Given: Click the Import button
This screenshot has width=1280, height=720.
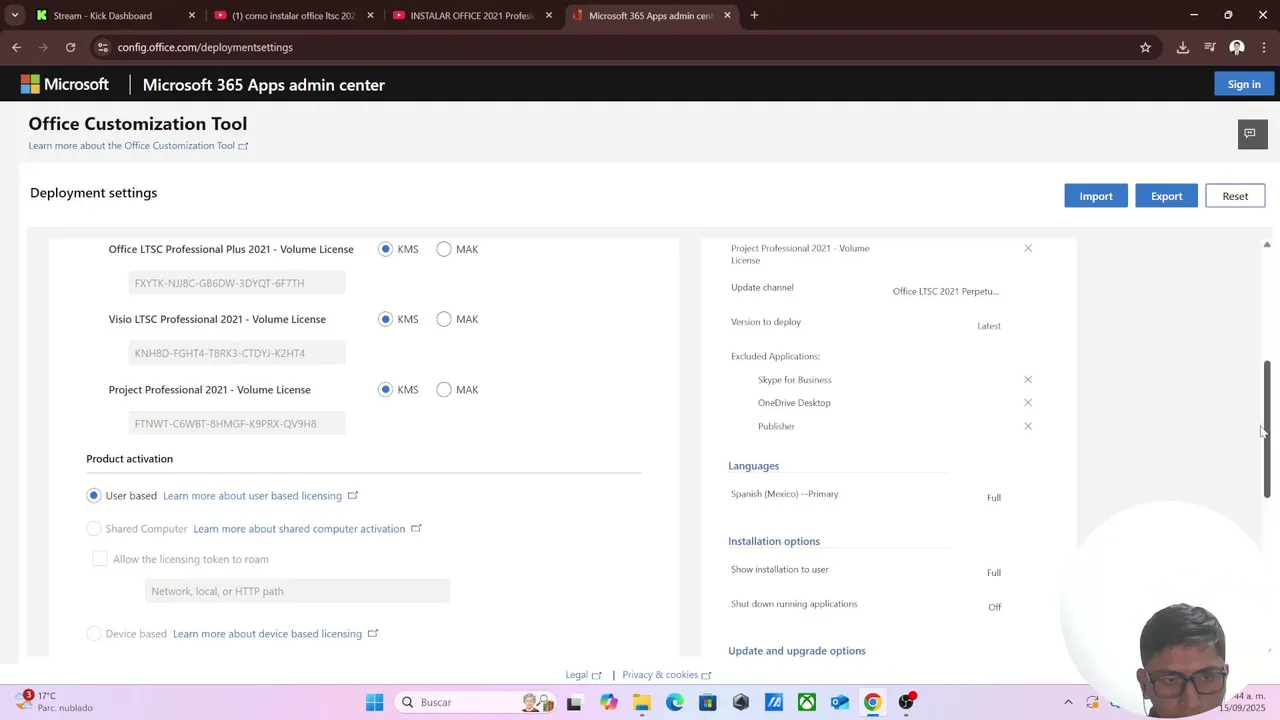Looking at the screenshot, I should [x=1096, y=196].
